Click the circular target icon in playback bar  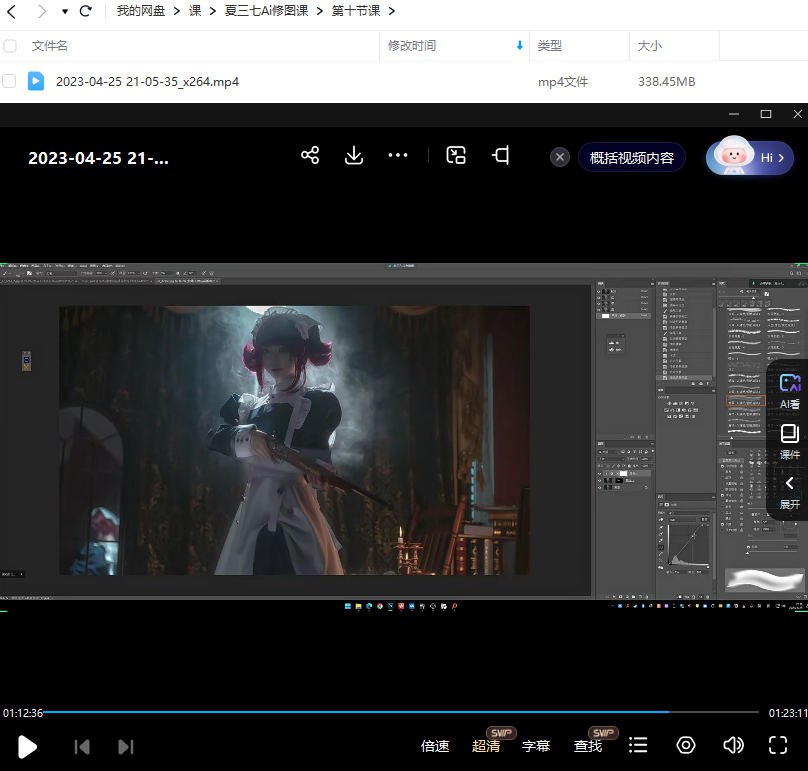[x=686, y=745]
